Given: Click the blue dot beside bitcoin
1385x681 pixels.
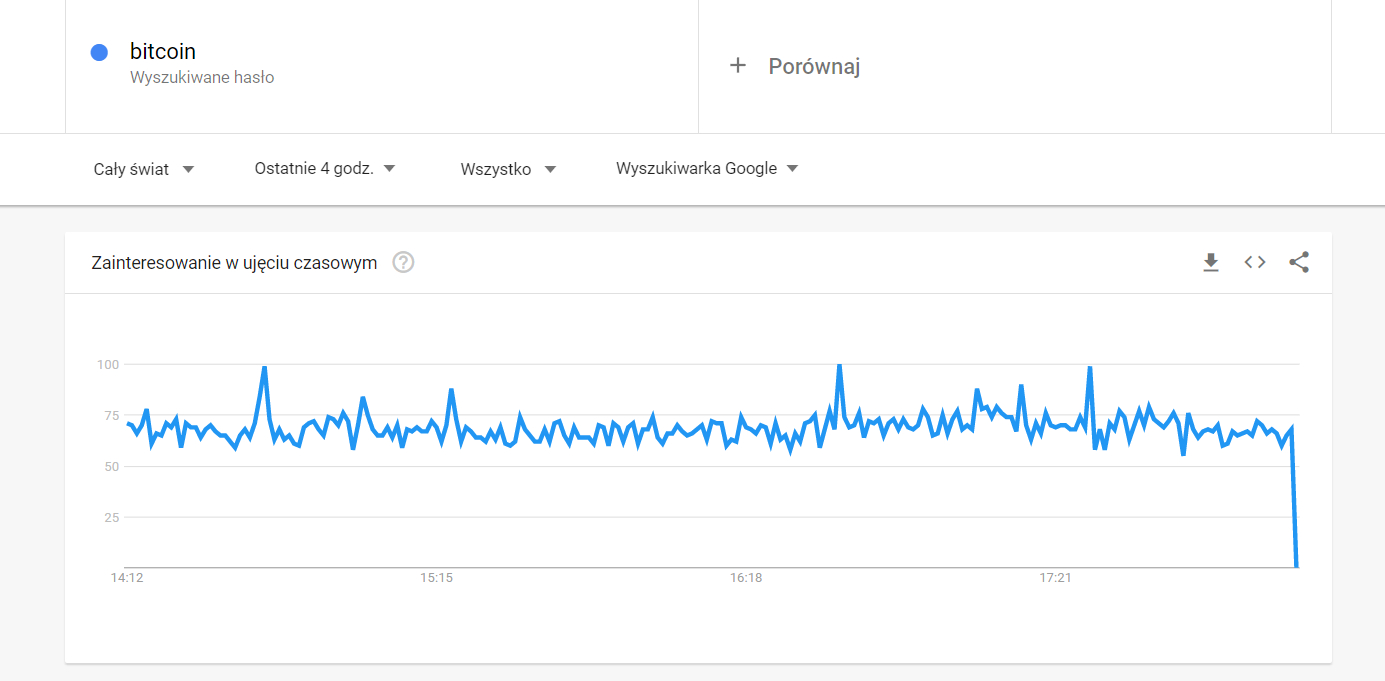Looking at the screenshot, I should (x=99, y=53).
